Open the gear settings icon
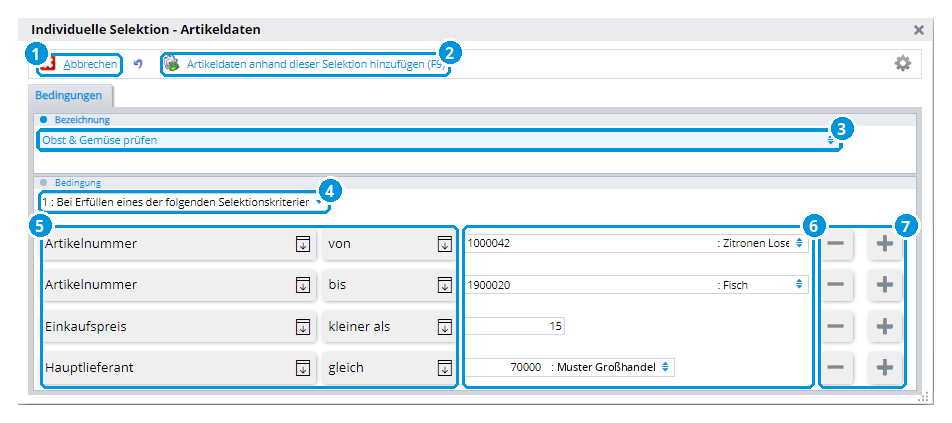The image size is (952, 423). [903, 64]
